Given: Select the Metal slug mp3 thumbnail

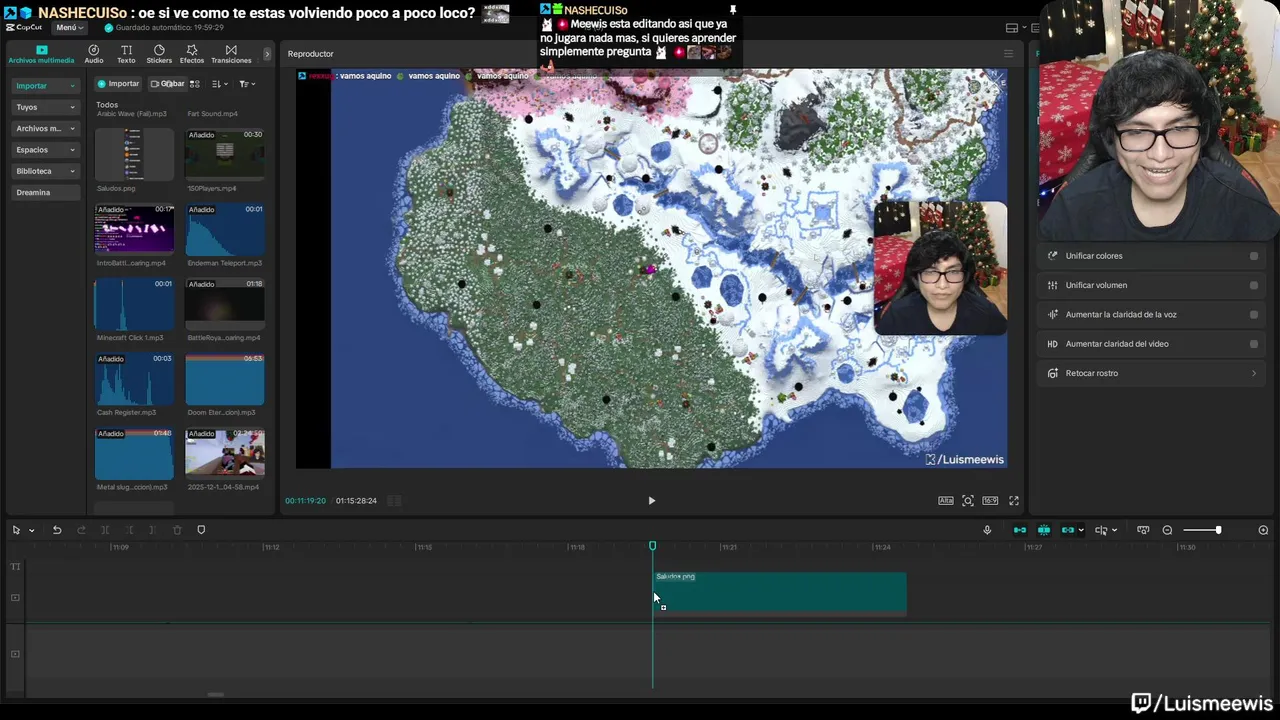Looking at the screenshot, I should 134,454.
